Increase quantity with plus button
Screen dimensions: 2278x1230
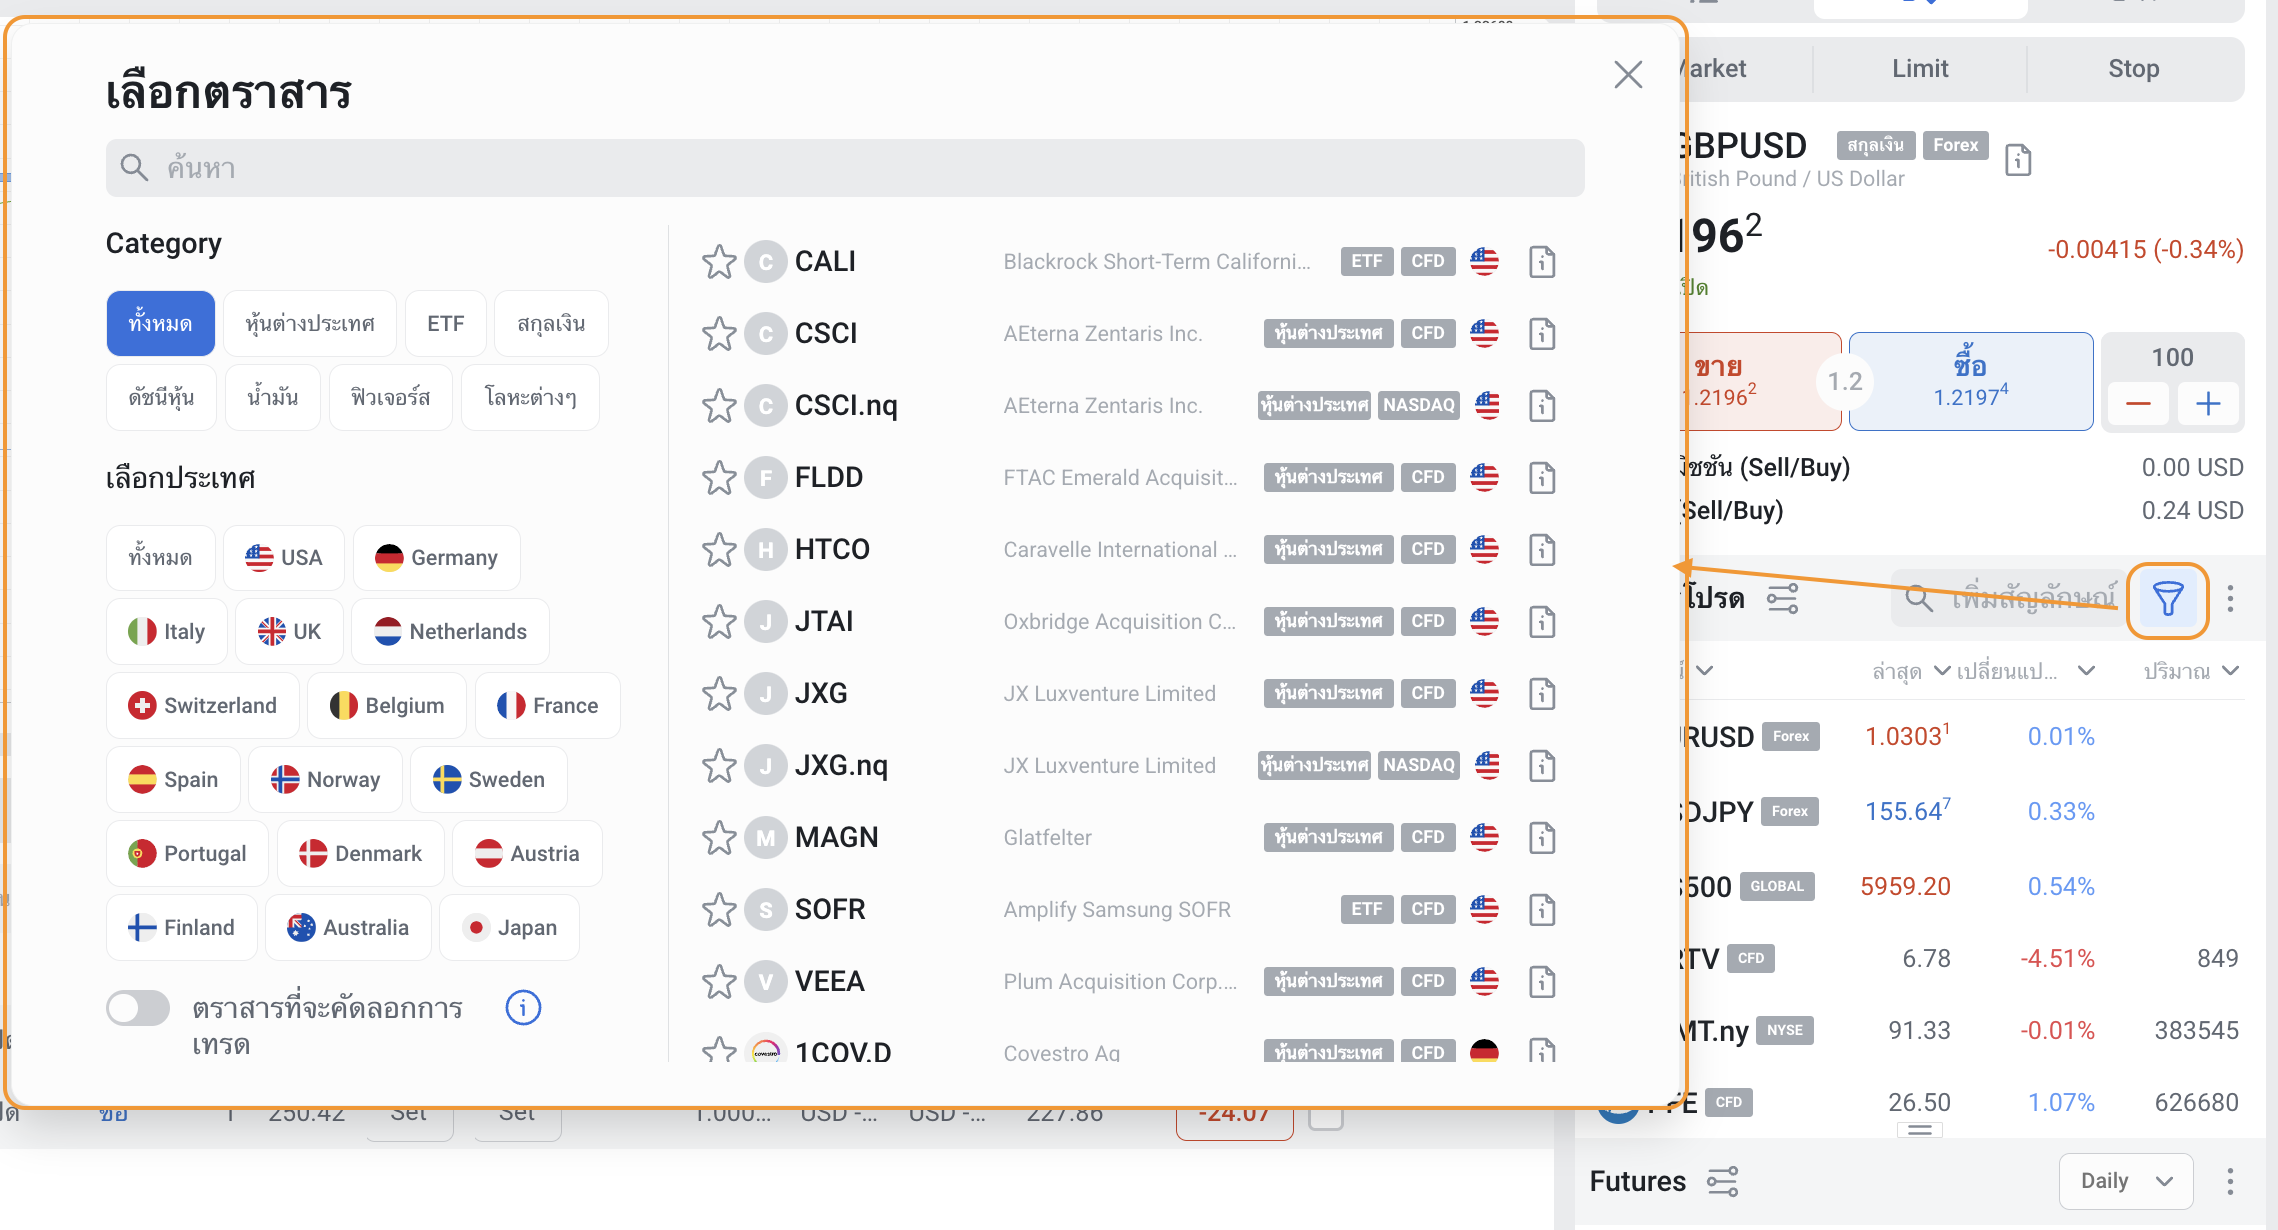[x=2208, y=404]
